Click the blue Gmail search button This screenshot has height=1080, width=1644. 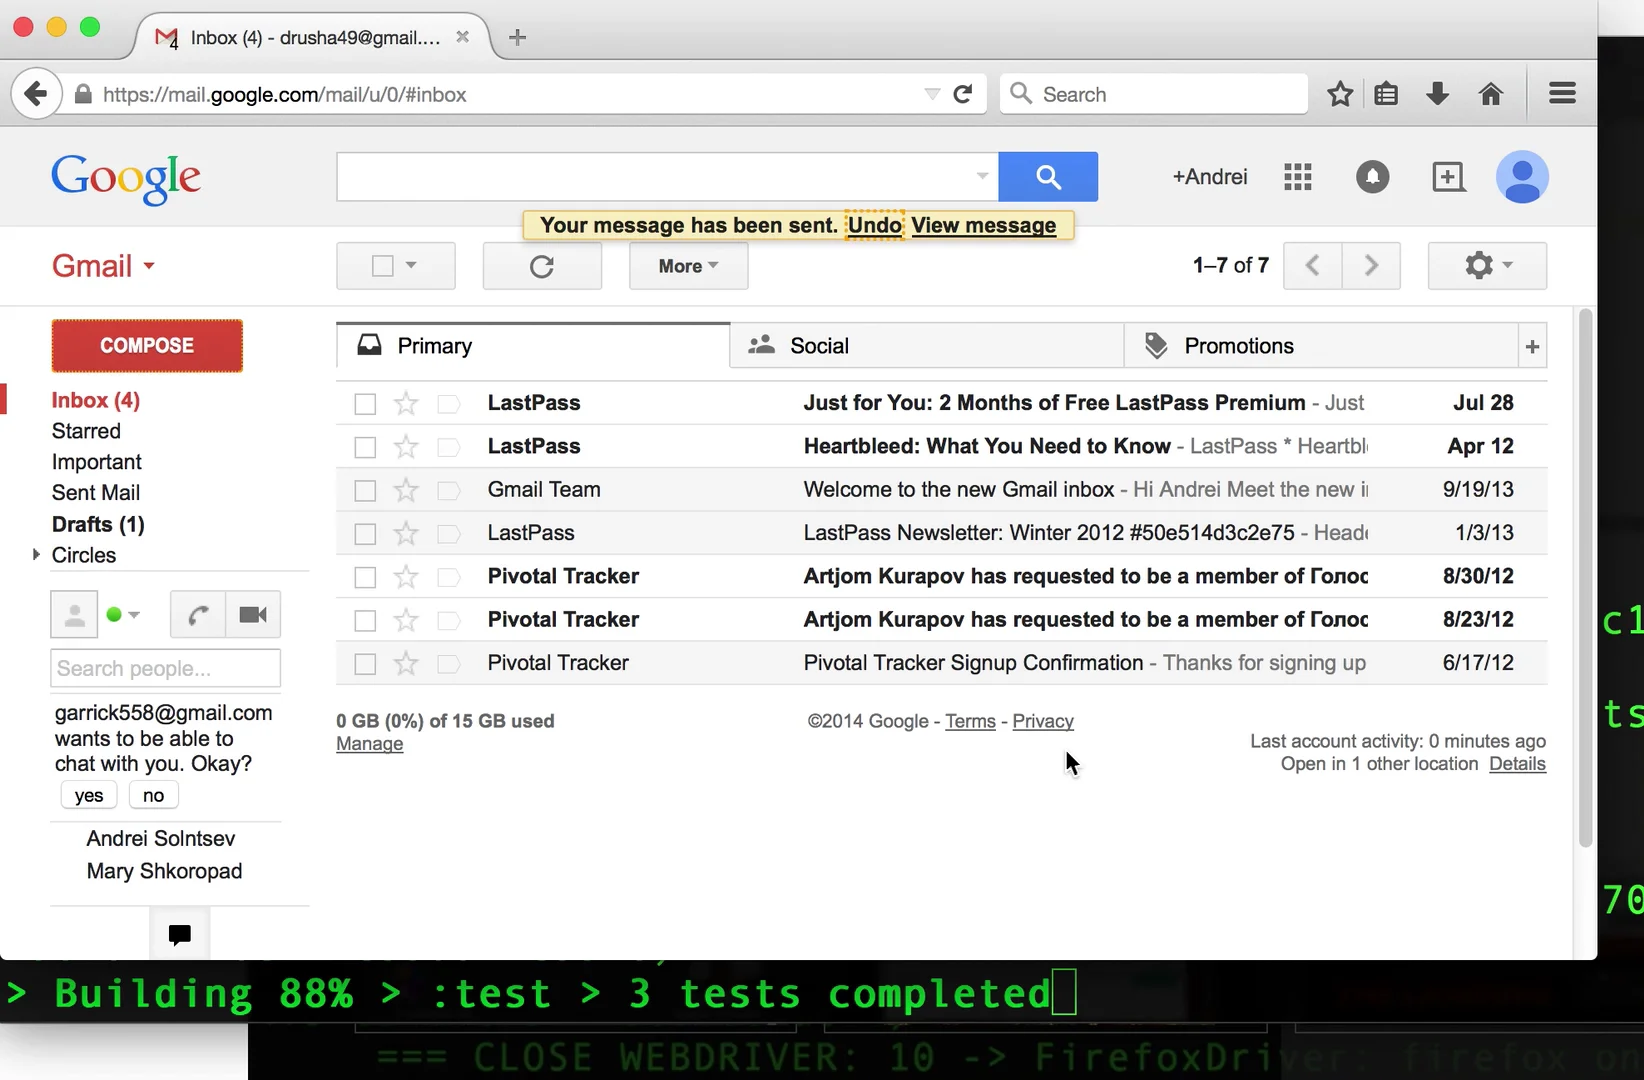point(1047,177)
